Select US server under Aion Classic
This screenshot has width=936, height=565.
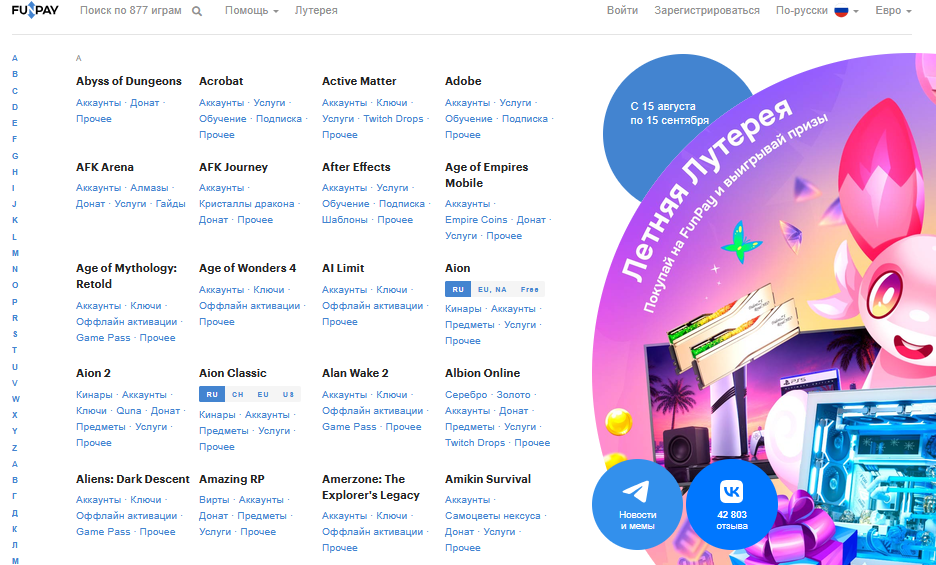288,395
